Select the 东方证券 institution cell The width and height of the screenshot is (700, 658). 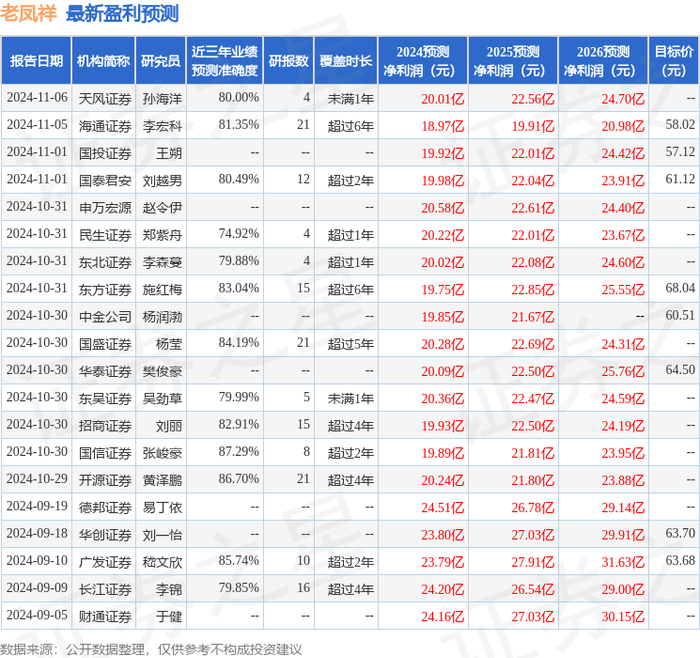[105, 289]
